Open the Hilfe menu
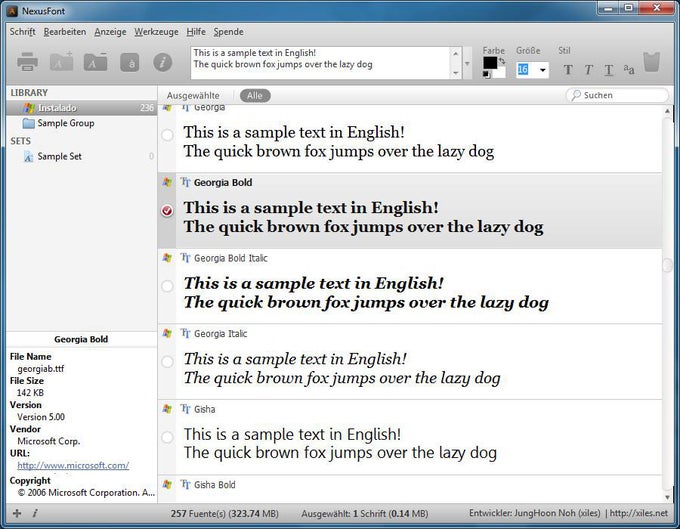The width and height of the screenshot is (680, 529). (x=196, y=32)
